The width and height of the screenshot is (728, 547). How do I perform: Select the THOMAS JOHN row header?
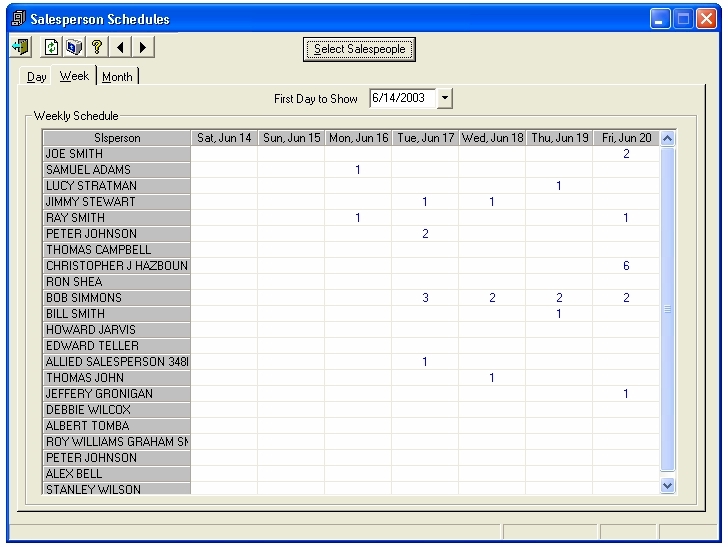117,378
